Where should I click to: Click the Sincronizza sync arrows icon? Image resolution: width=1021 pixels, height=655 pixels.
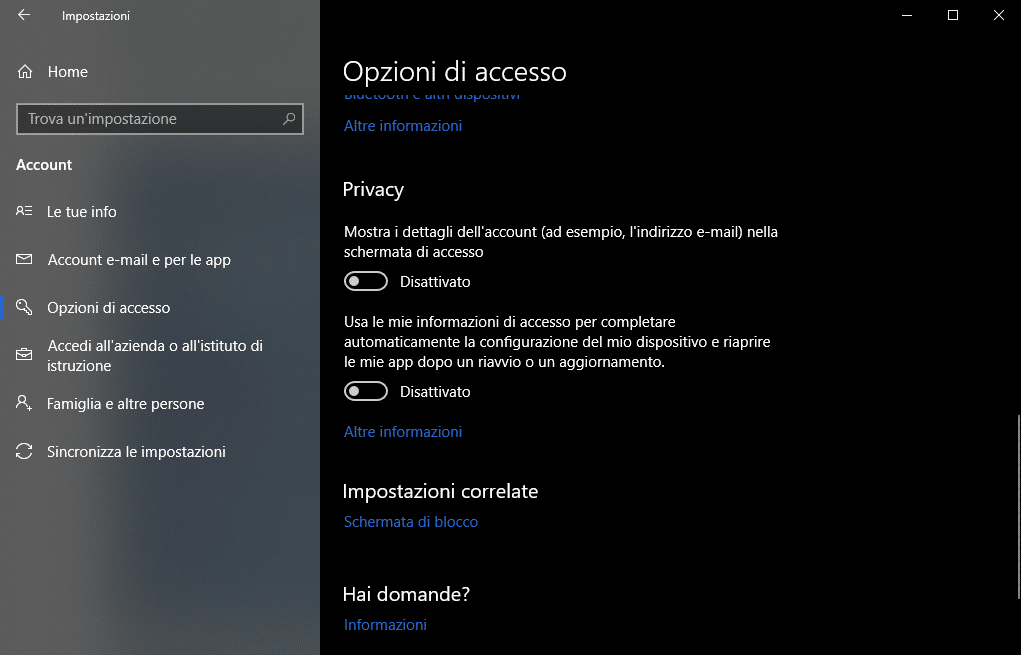click(25, 452)
